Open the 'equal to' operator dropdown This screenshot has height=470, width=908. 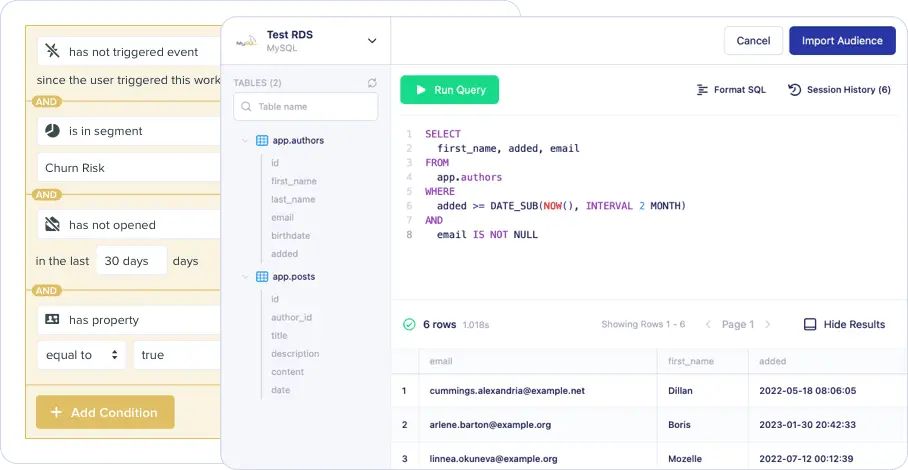point(81,355)
